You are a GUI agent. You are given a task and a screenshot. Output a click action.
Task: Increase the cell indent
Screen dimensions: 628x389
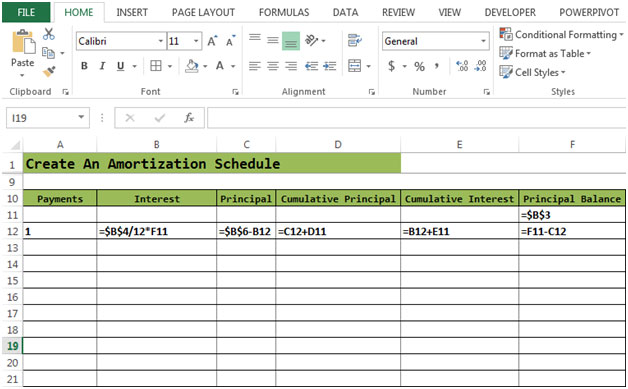(330, 66)
